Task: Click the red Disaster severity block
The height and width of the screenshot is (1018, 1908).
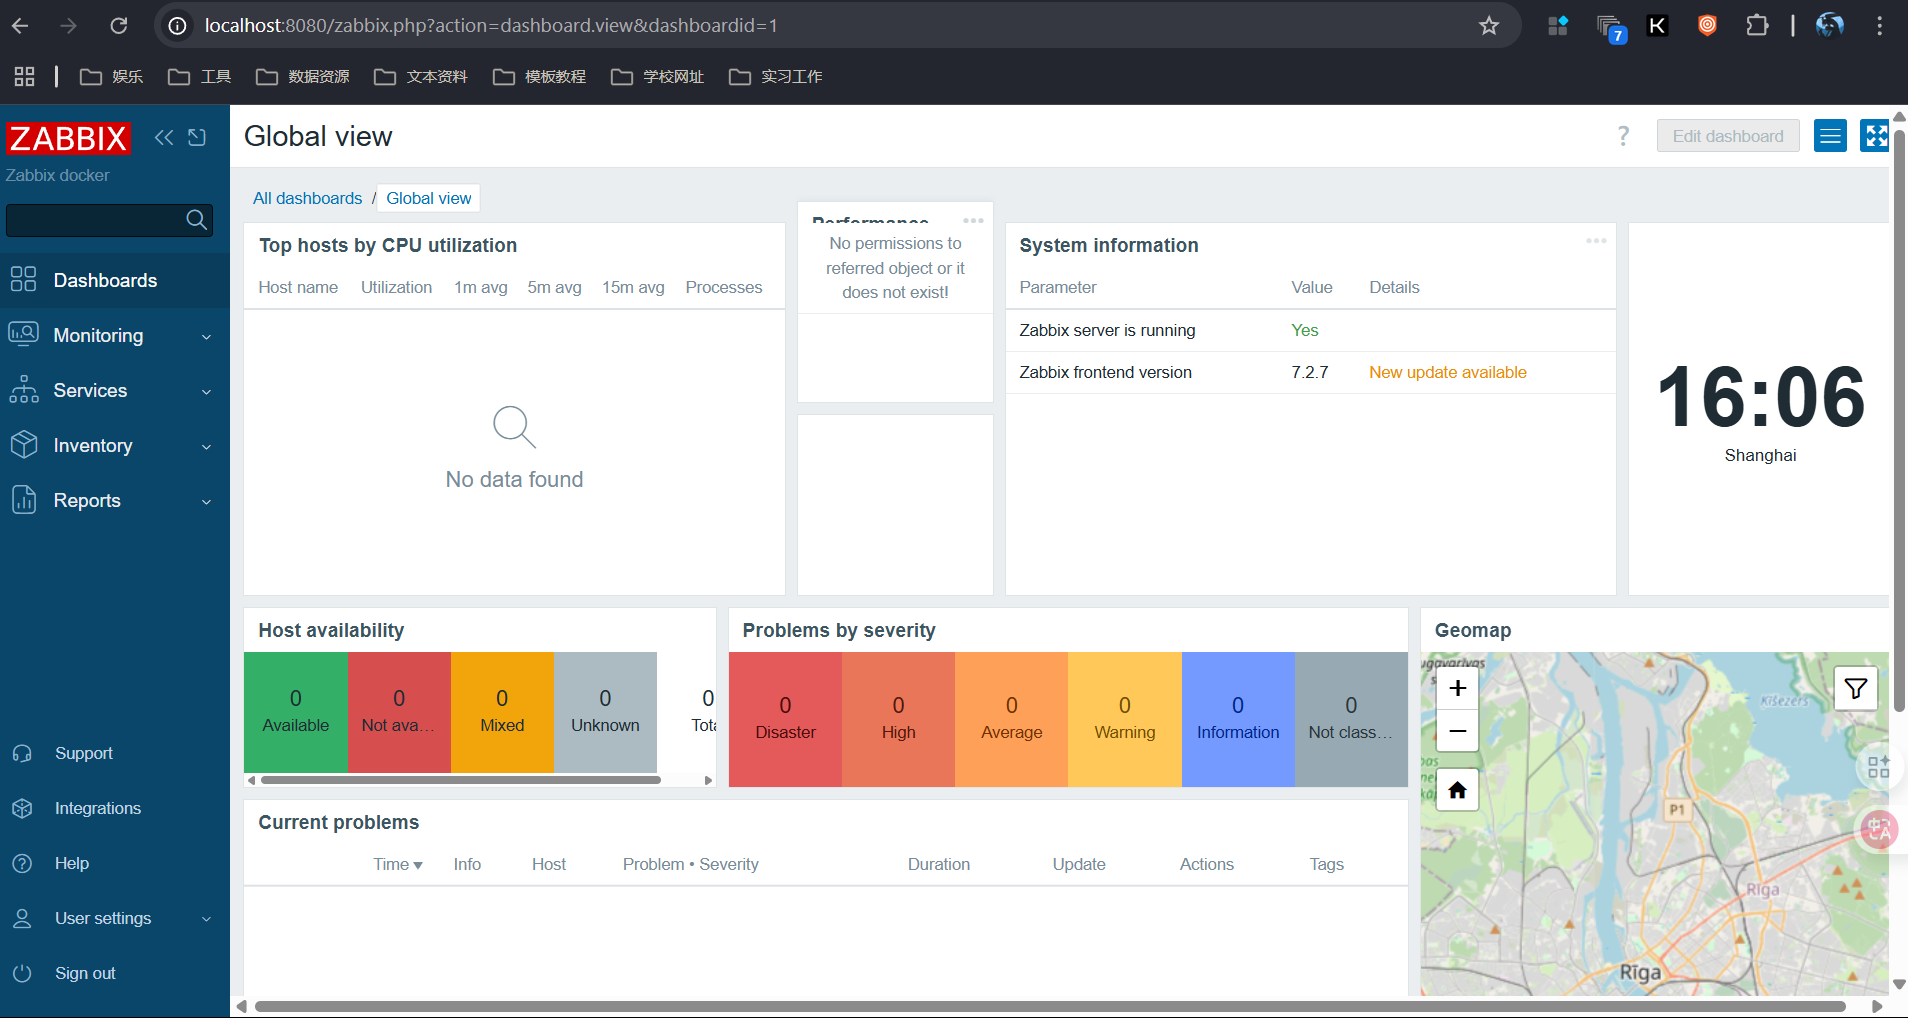Action: click(x=785, y=719)
